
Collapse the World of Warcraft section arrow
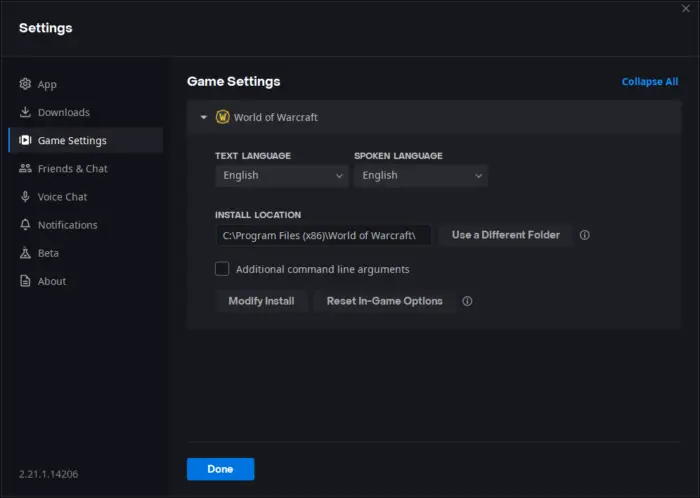tap(204, 117)
